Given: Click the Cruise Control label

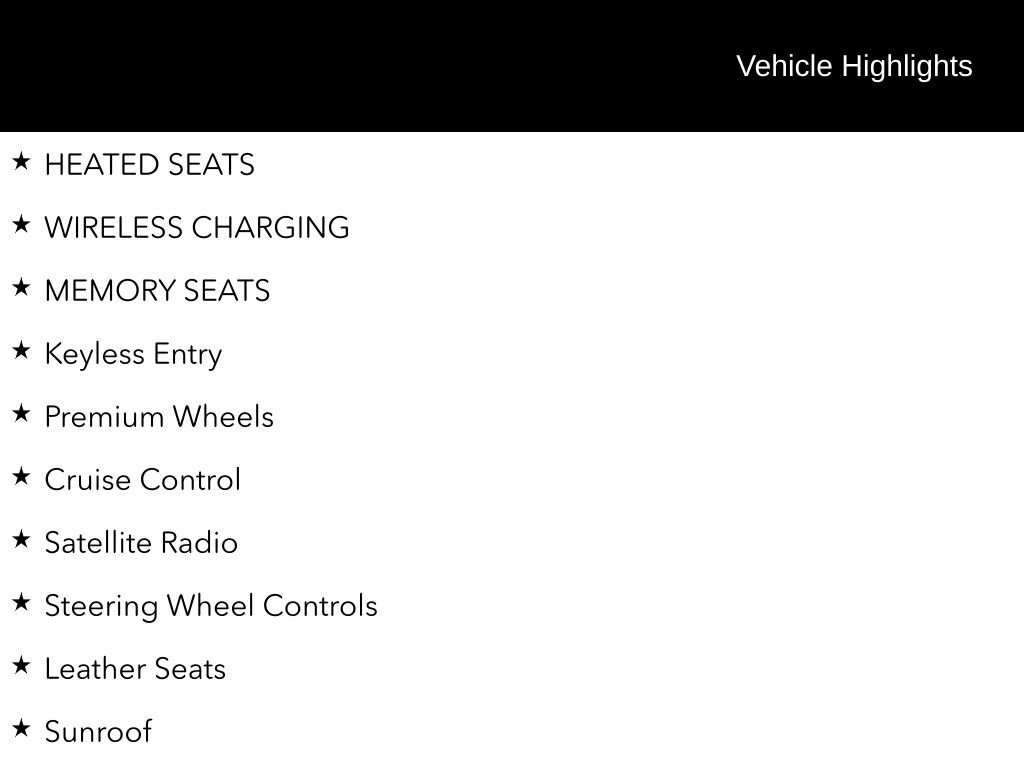Looking at the screenshot, I should [x=143, y=480].
